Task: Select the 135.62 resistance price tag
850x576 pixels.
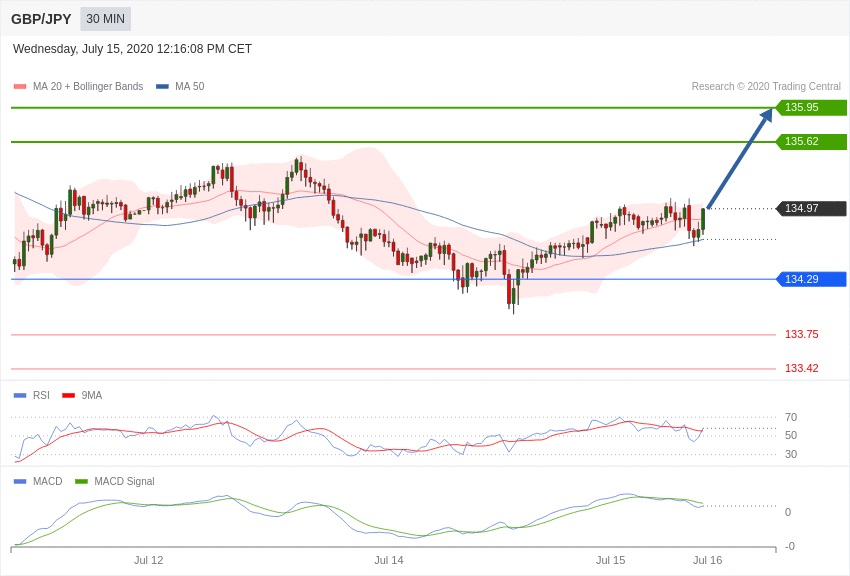Action: coord(811,142)
